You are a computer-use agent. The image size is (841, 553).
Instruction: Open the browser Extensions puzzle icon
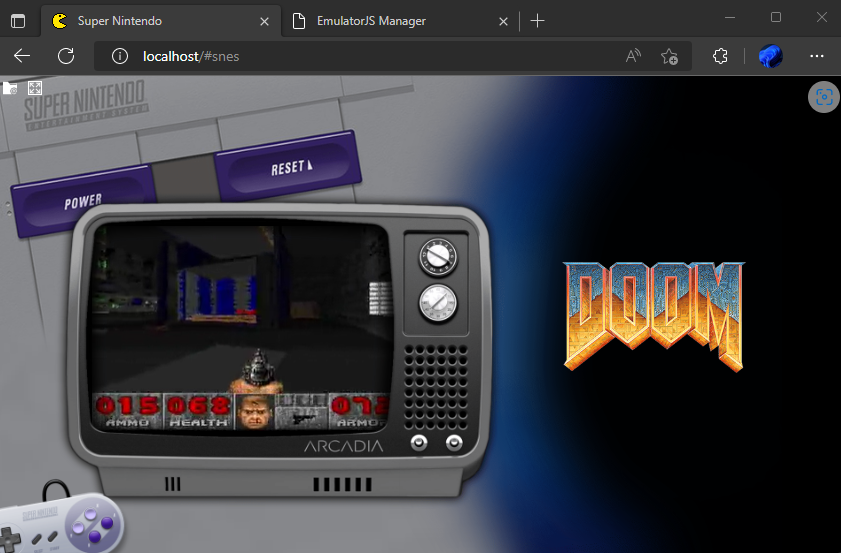[x=720, y=56]
